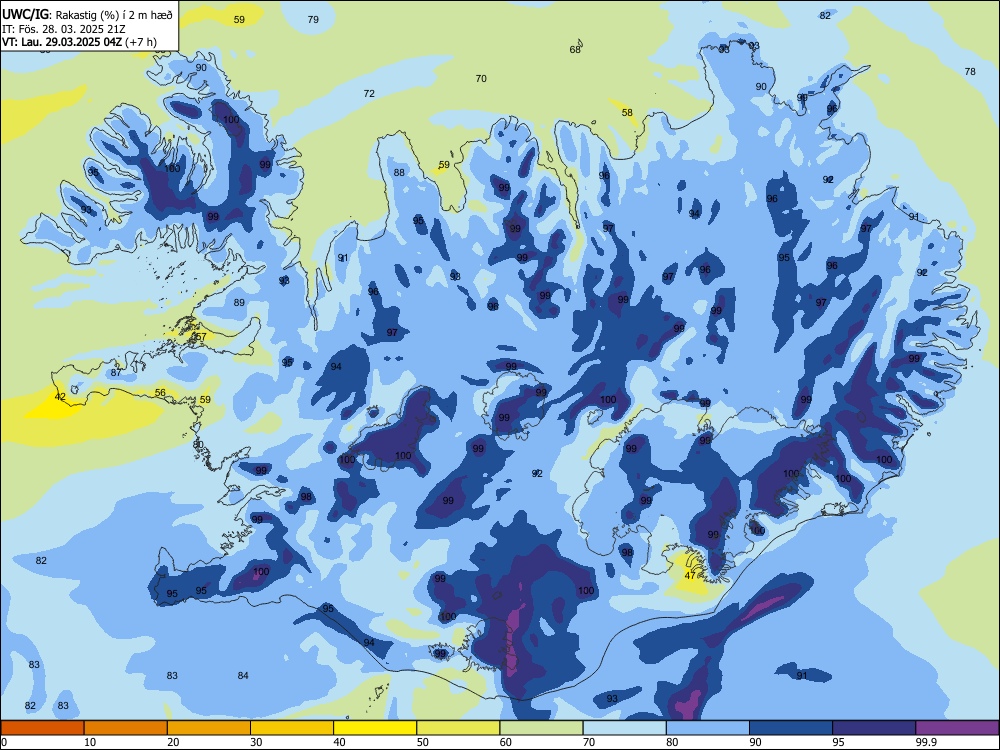Select the golden 30–40 legend swatch
Image resolution: width=1000 pixels, height=750 pixels.
pos(292,728)
